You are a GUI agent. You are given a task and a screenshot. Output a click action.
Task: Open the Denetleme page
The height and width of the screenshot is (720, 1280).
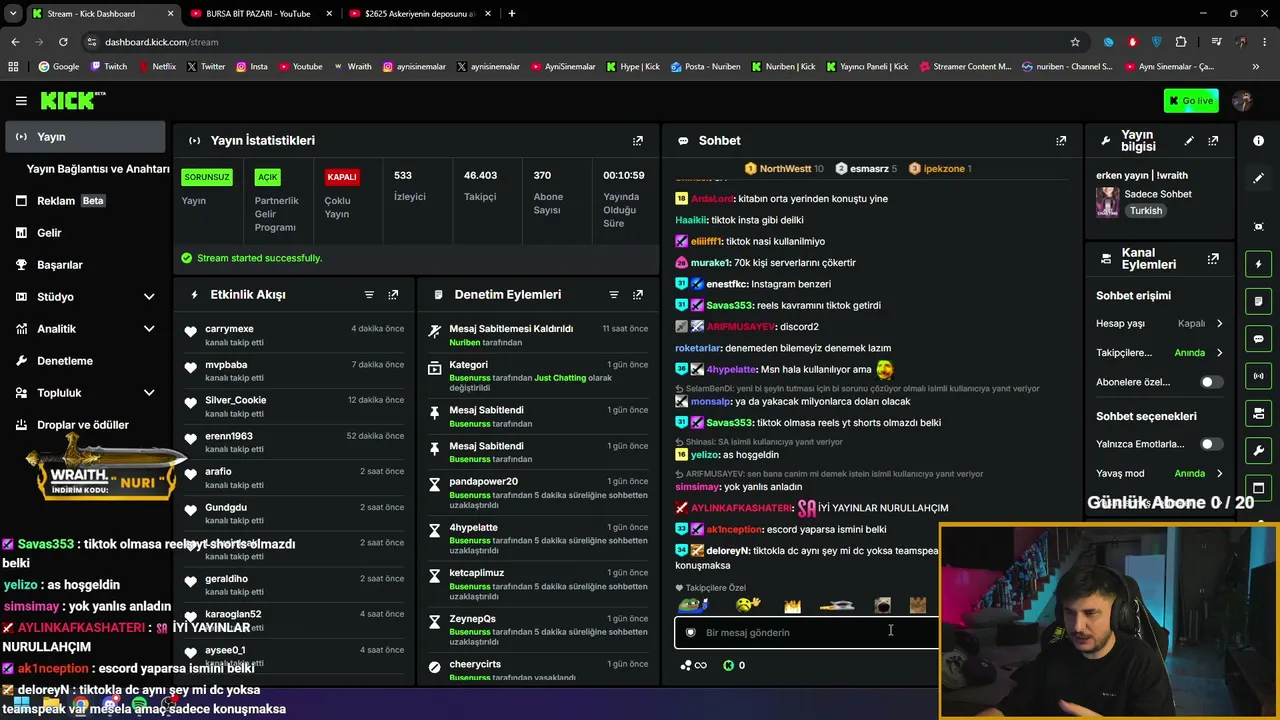85,361
